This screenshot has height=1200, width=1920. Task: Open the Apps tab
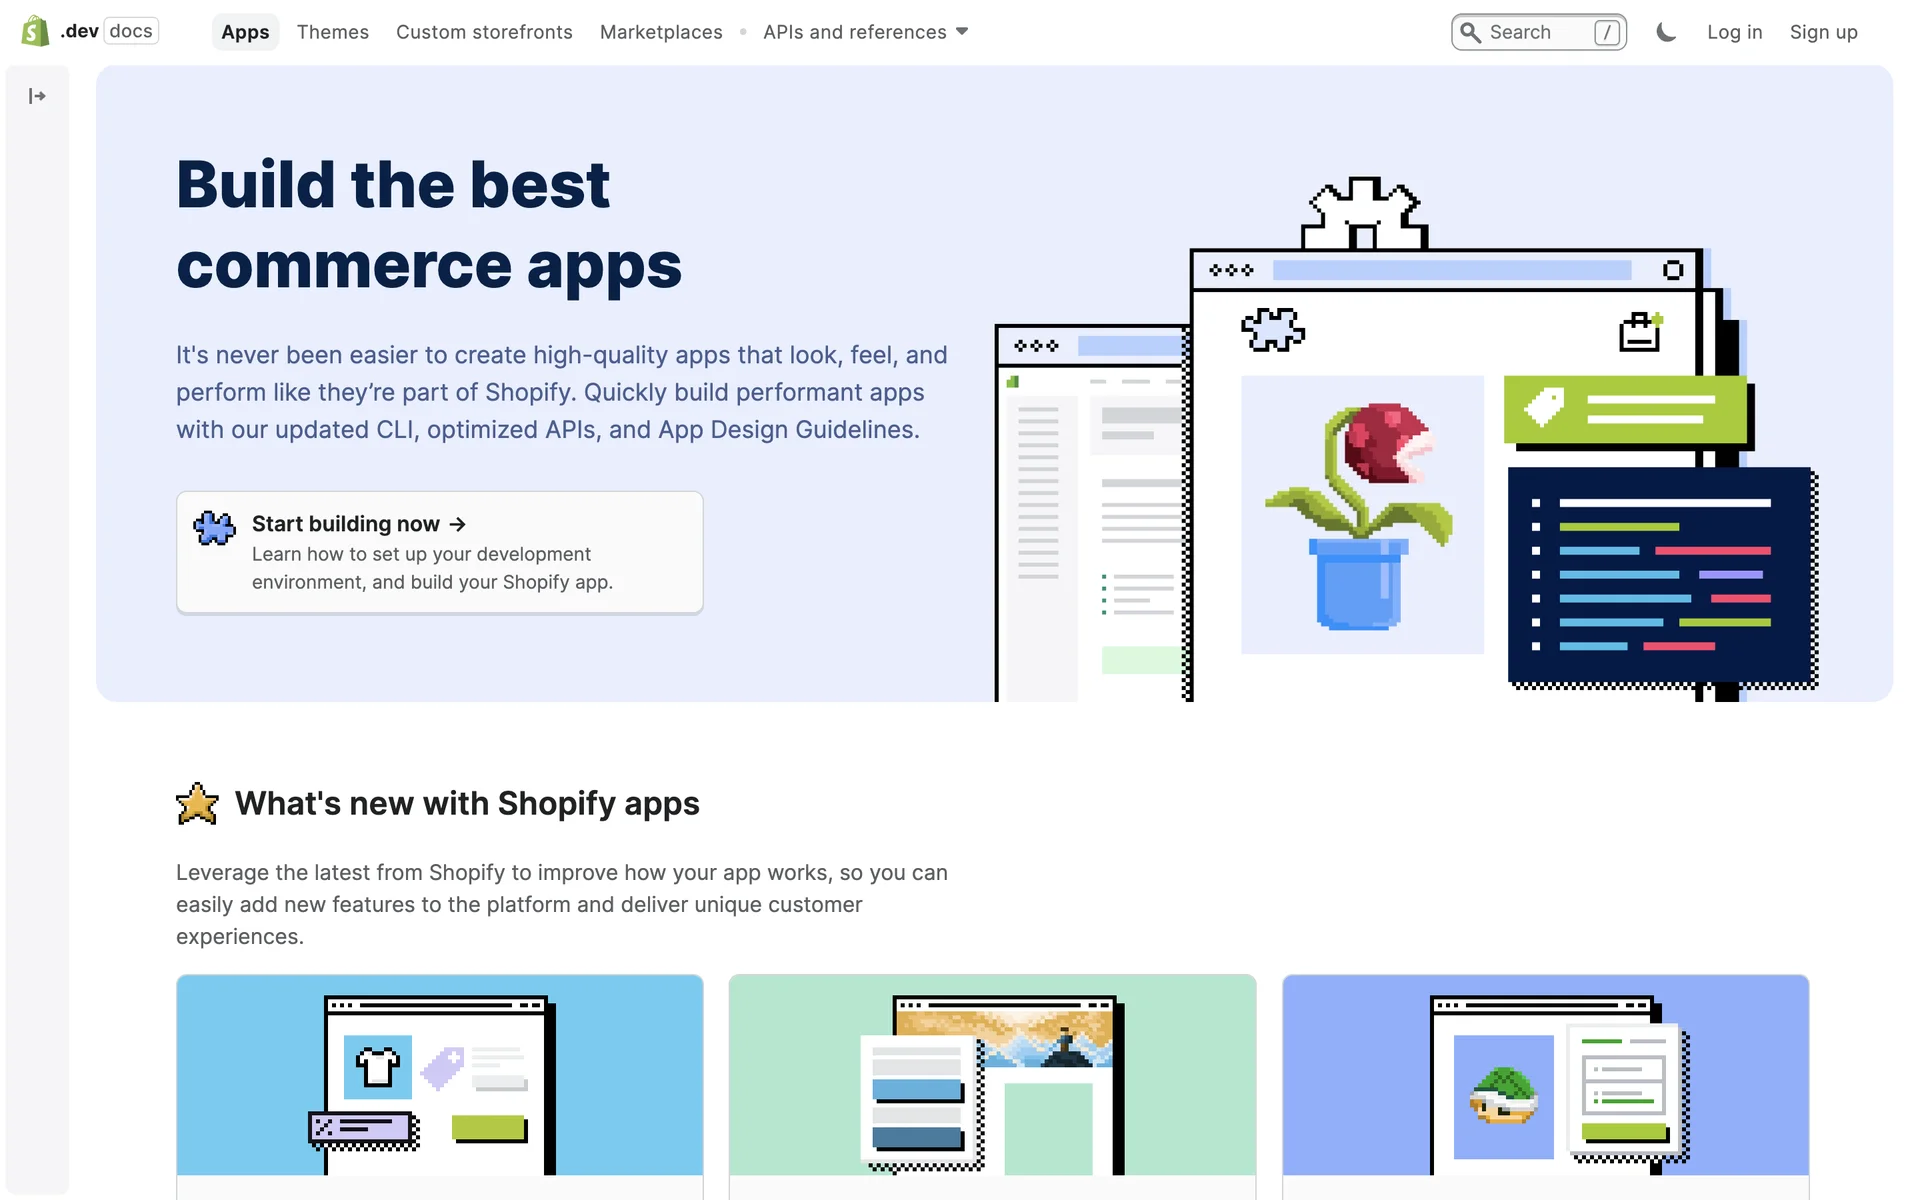245,32
